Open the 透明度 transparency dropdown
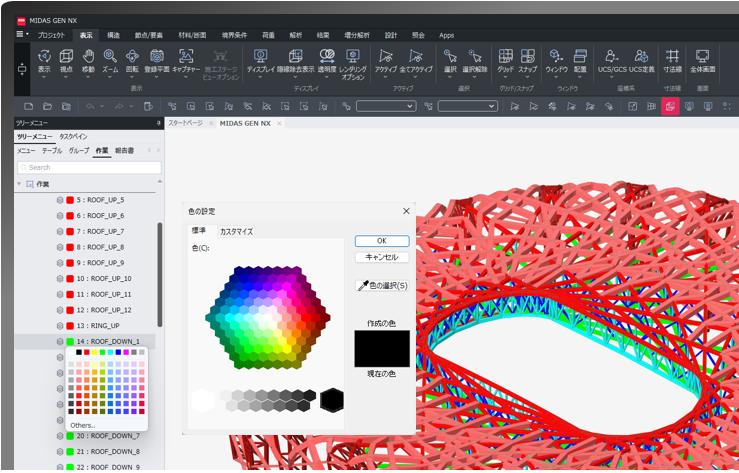Viewport: 739px width, 473px height. [327, 77]
